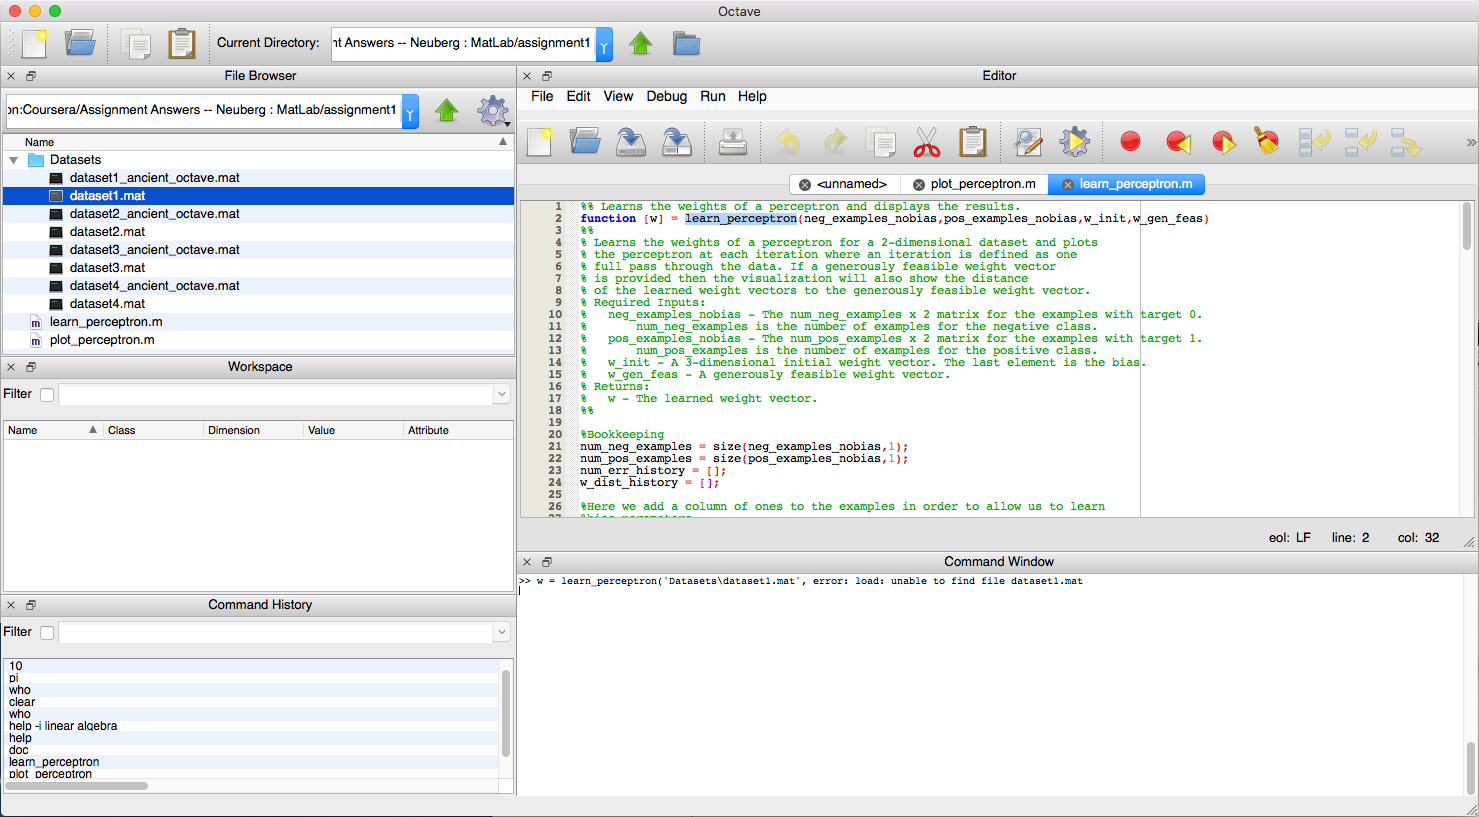This screenshot has height=817, width=1479.
Task: Open the Editor Edit menu
Action: point(578,96)
